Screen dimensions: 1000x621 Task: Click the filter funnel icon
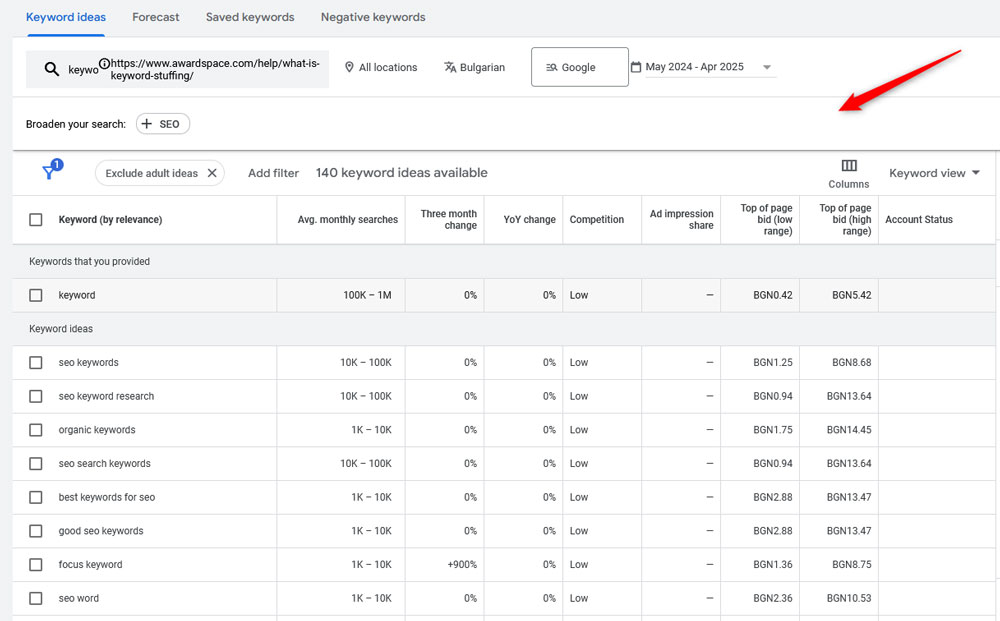pyautogui.click(x=50, y=170)
